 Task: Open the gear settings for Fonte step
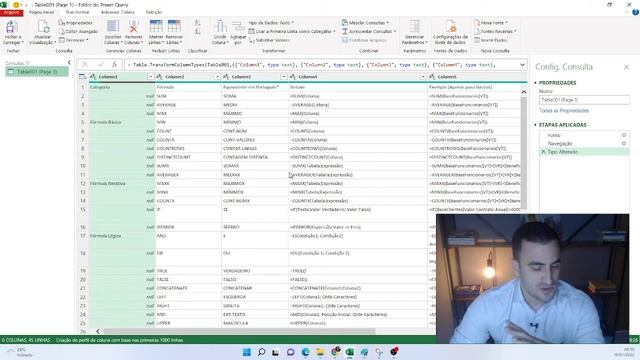tap(624, 135)
